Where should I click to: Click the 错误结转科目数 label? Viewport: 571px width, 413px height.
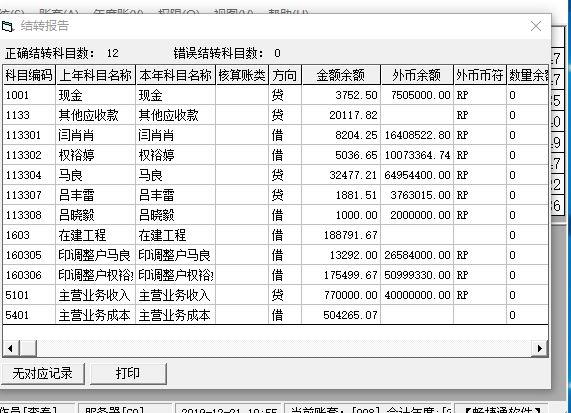tap(219, 54)
